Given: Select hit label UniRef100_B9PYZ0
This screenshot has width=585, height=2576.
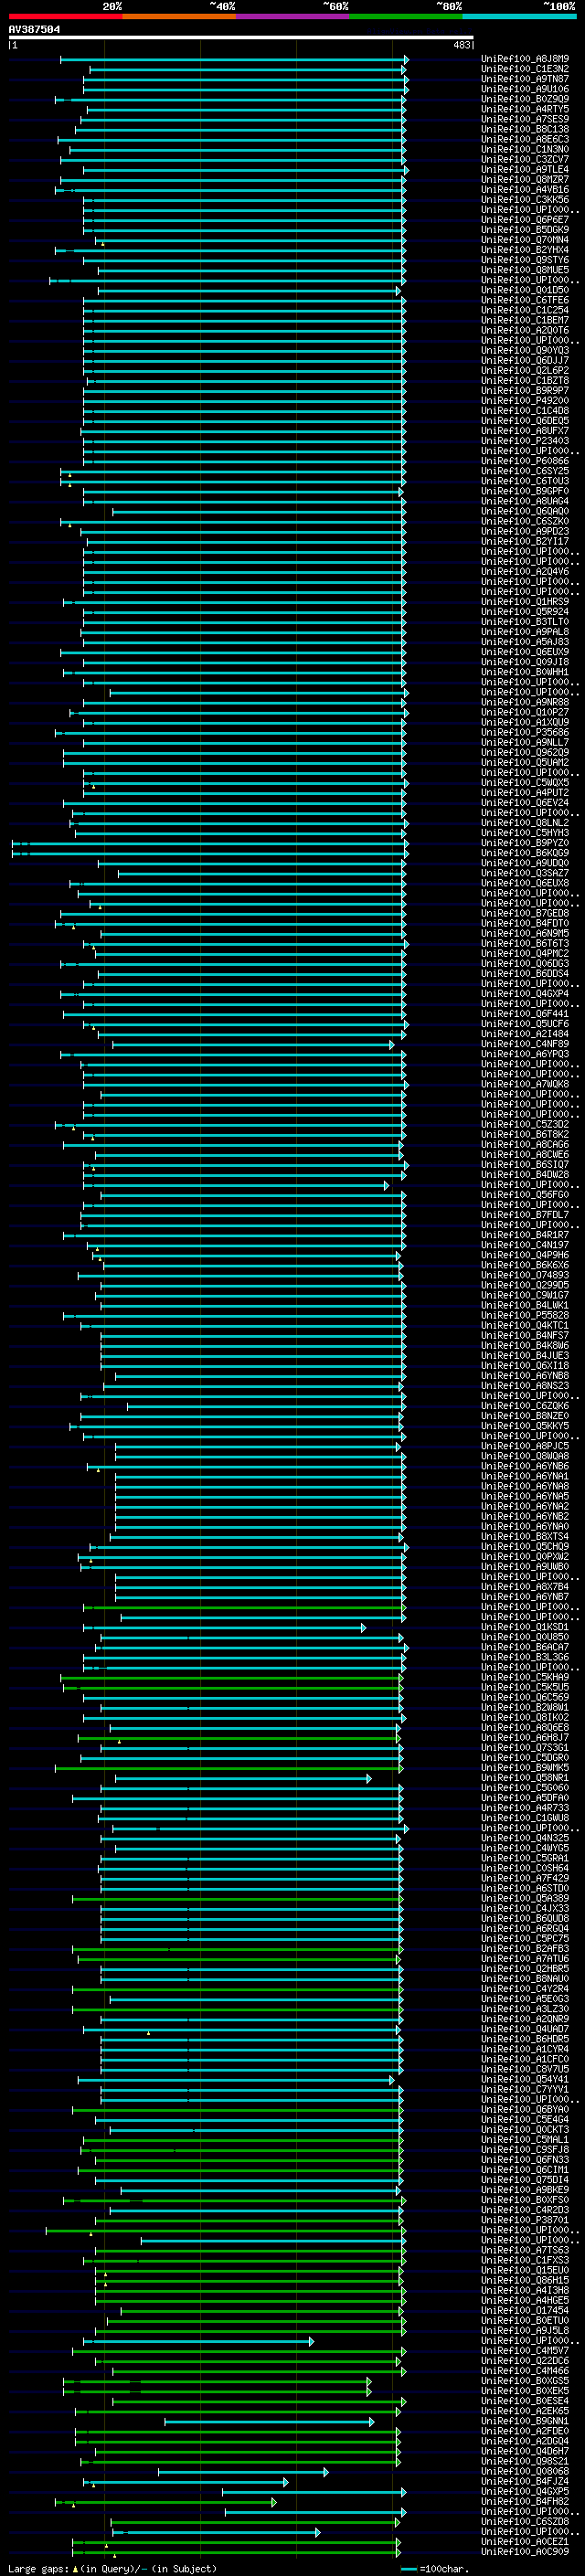Looking at the screenshot, I should (x=525, y=843).
